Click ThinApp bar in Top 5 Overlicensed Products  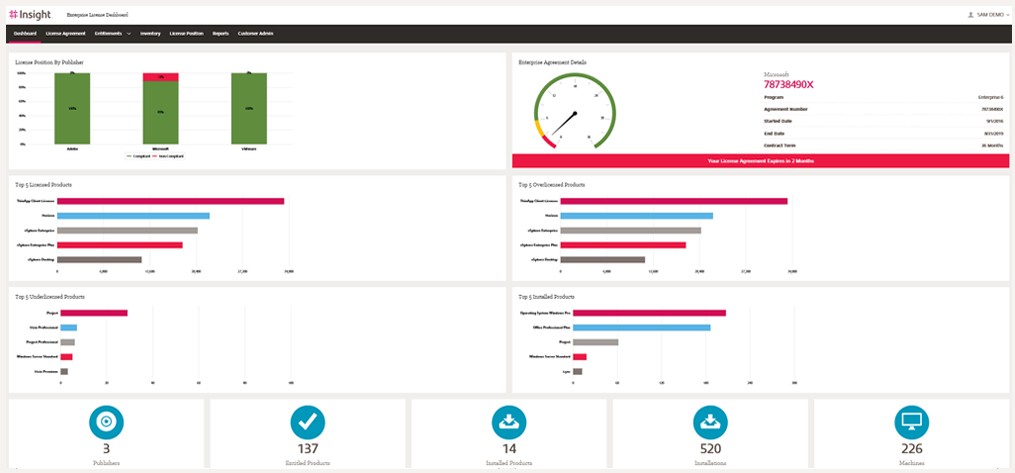674,201
